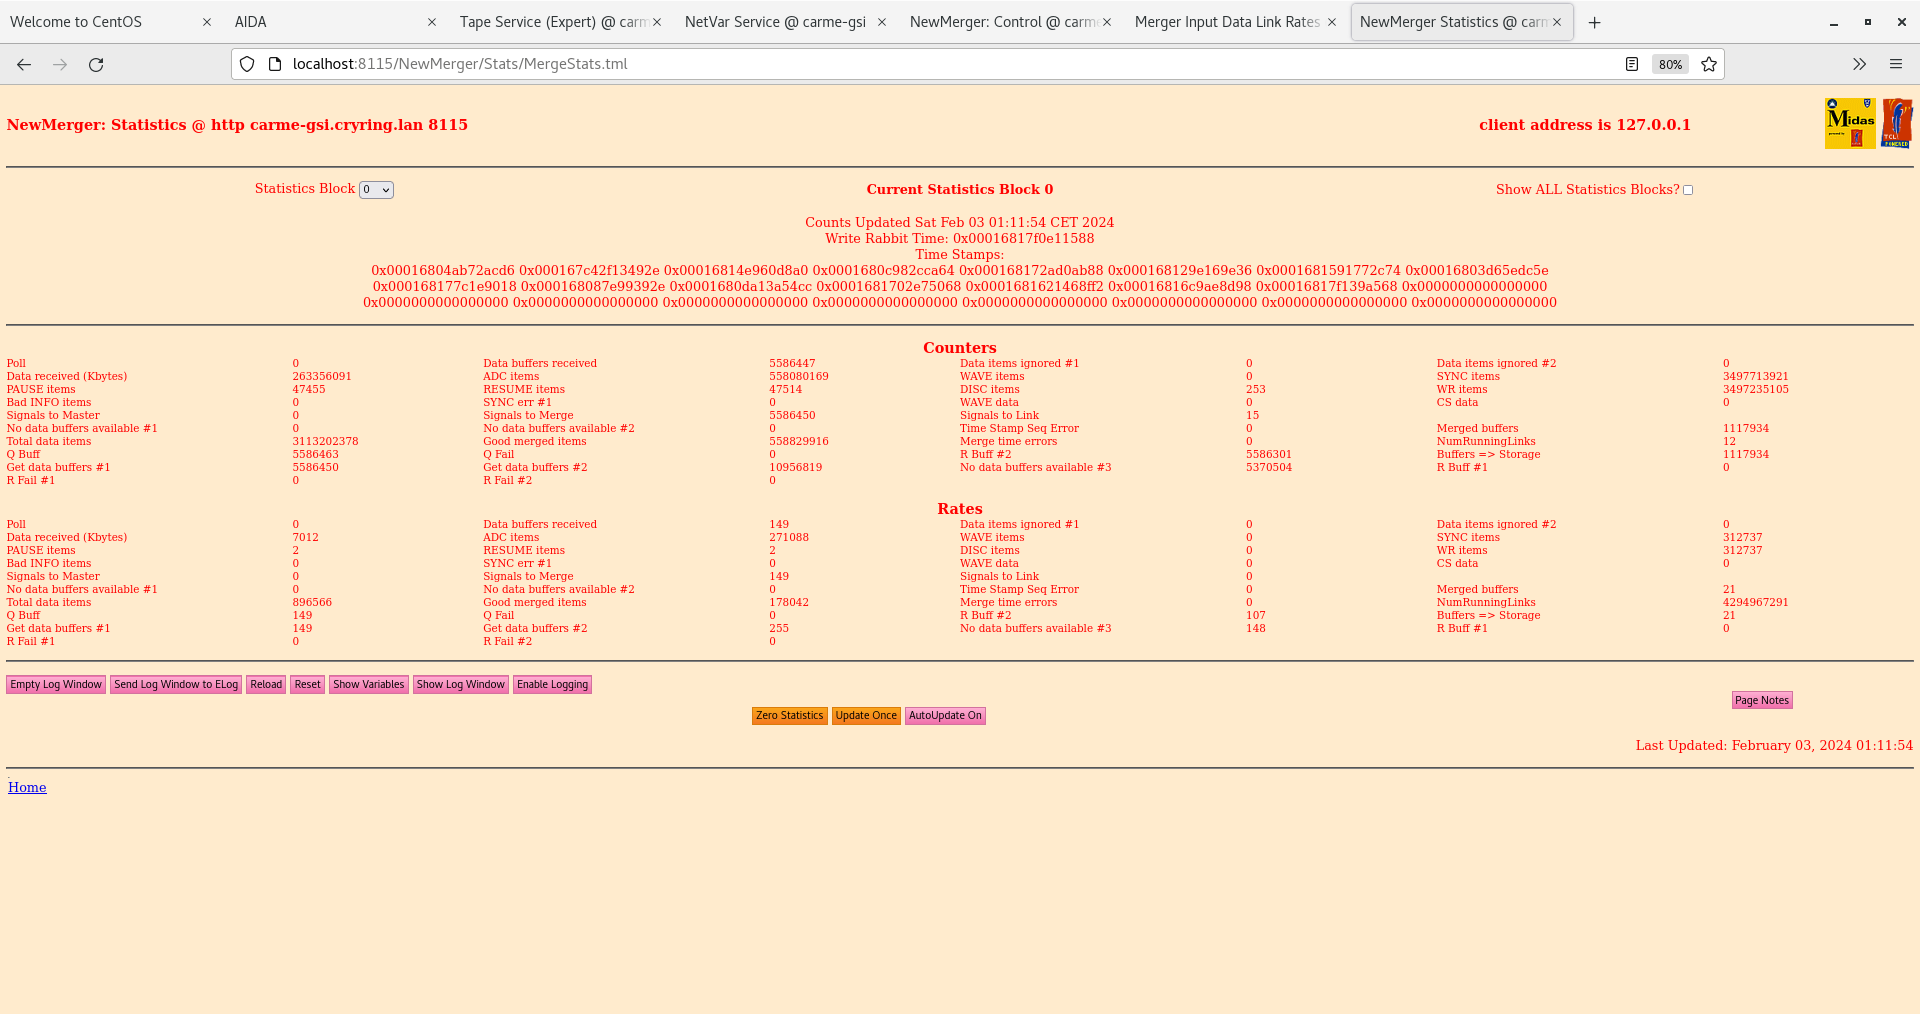Click the Midas logo image

coord(1850,123)
